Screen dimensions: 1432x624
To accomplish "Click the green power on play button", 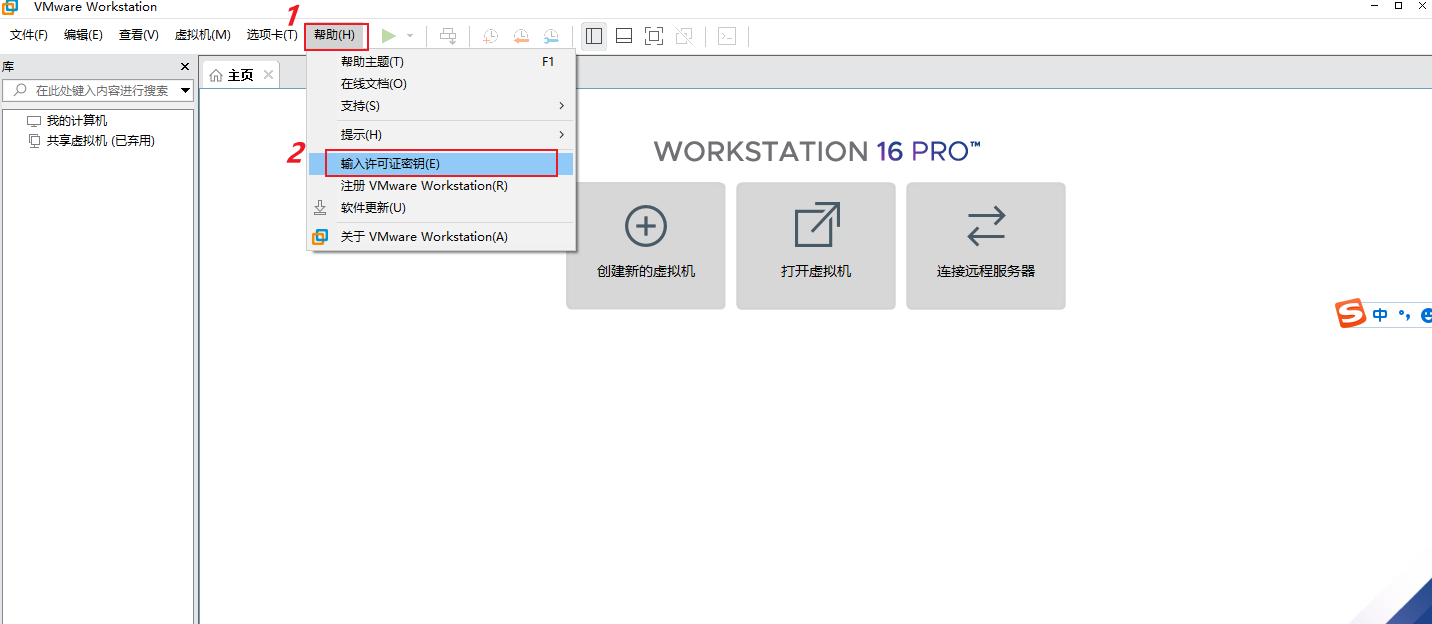I will tap(388, 36).
